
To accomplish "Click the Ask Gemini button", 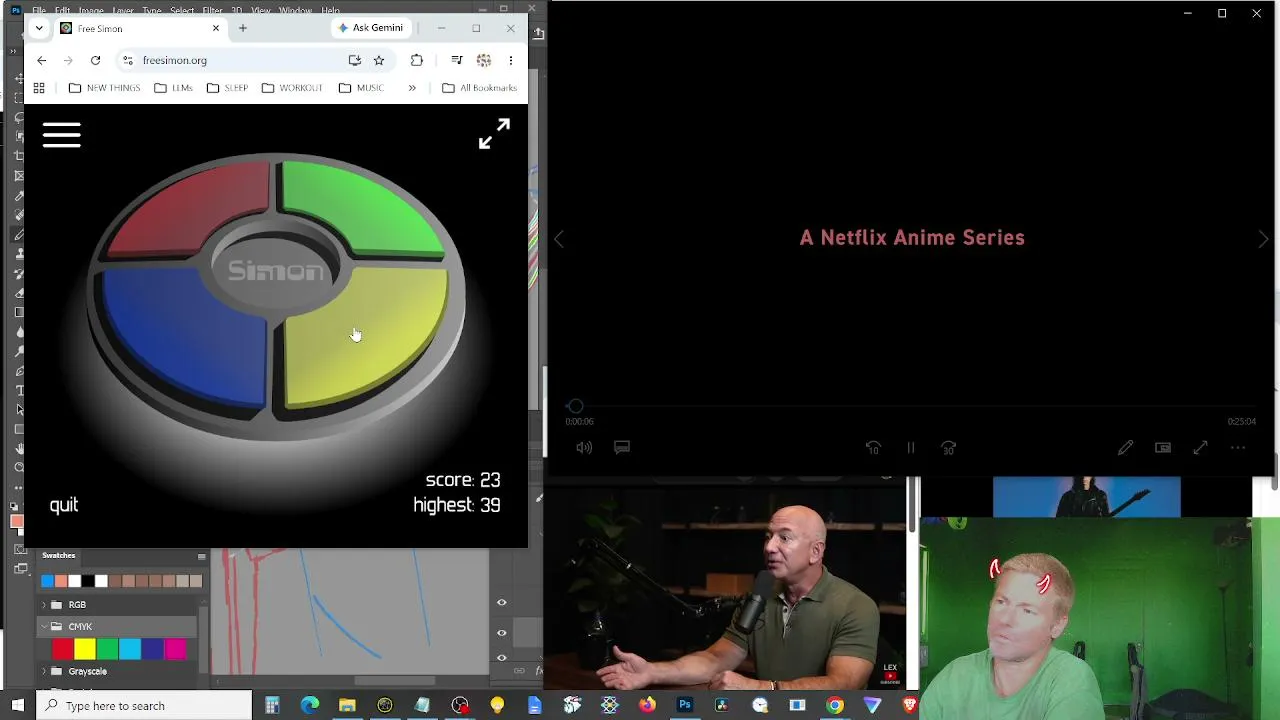I will pos(370,28).
